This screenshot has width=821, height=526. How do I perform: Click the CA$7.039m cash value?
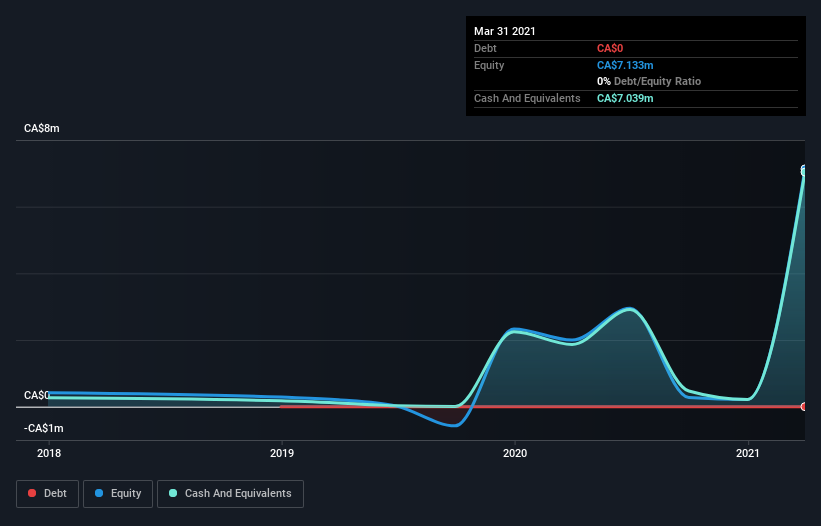point(625,98)
